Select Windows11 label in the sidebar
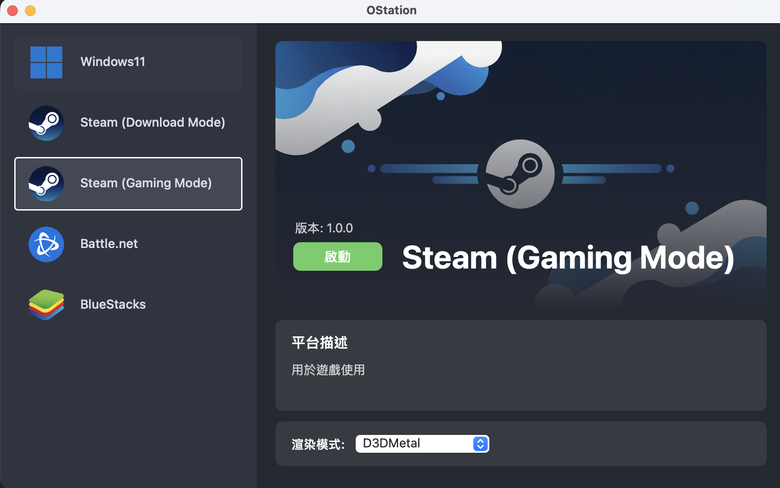Screen dimensions: 780x488 (113, 62)
